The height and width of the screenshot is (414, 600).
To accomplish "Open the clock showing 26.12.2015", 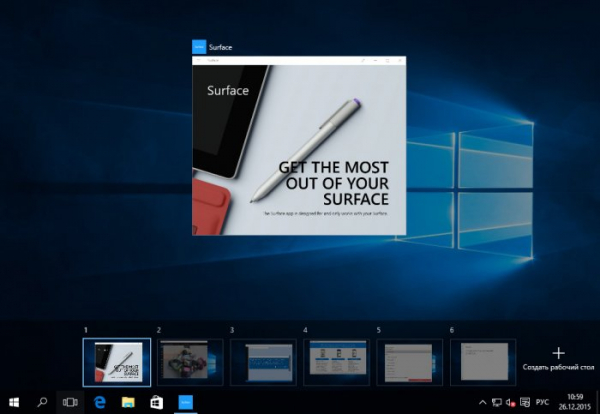I will (575, 402).
